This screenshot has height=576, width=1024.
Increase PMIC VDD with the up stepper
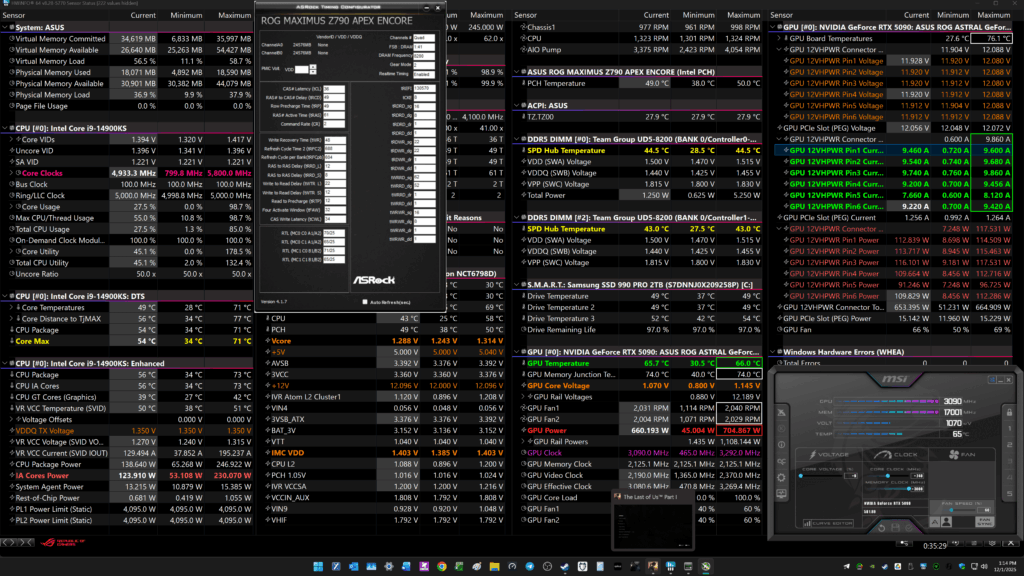pyautogui.click(x=313, y=67)
